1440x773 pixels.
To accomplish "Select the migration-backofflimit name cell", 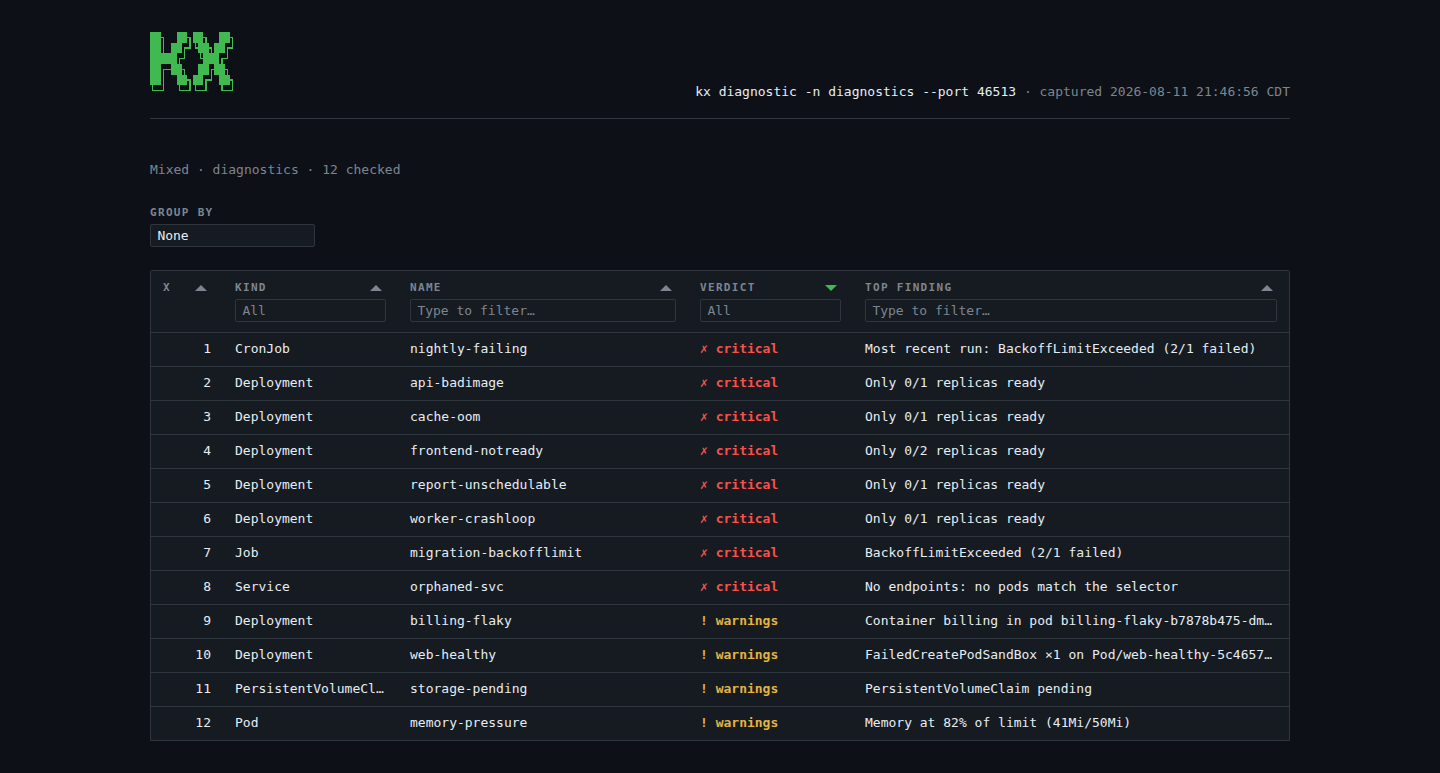I will pyautogui.click(x=496, y=553).
